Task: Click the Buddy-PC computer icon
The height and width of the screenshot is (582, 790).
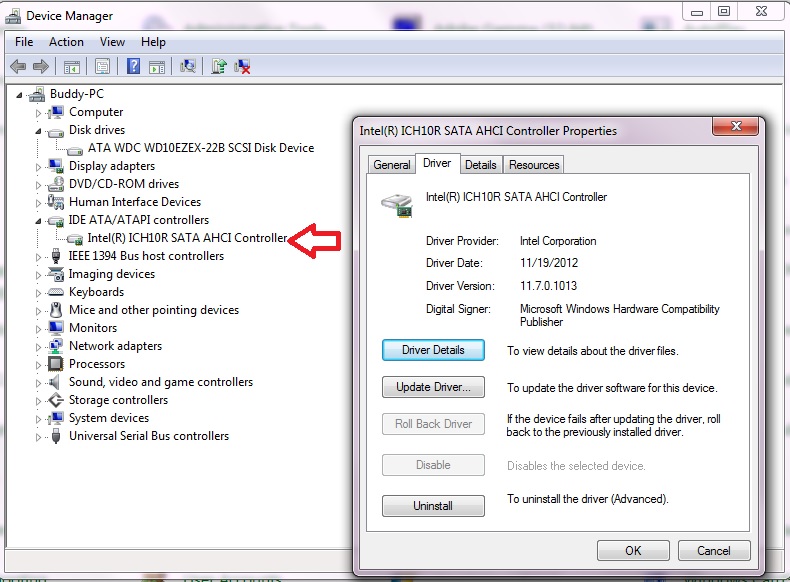Action: (x=37, y=94)
